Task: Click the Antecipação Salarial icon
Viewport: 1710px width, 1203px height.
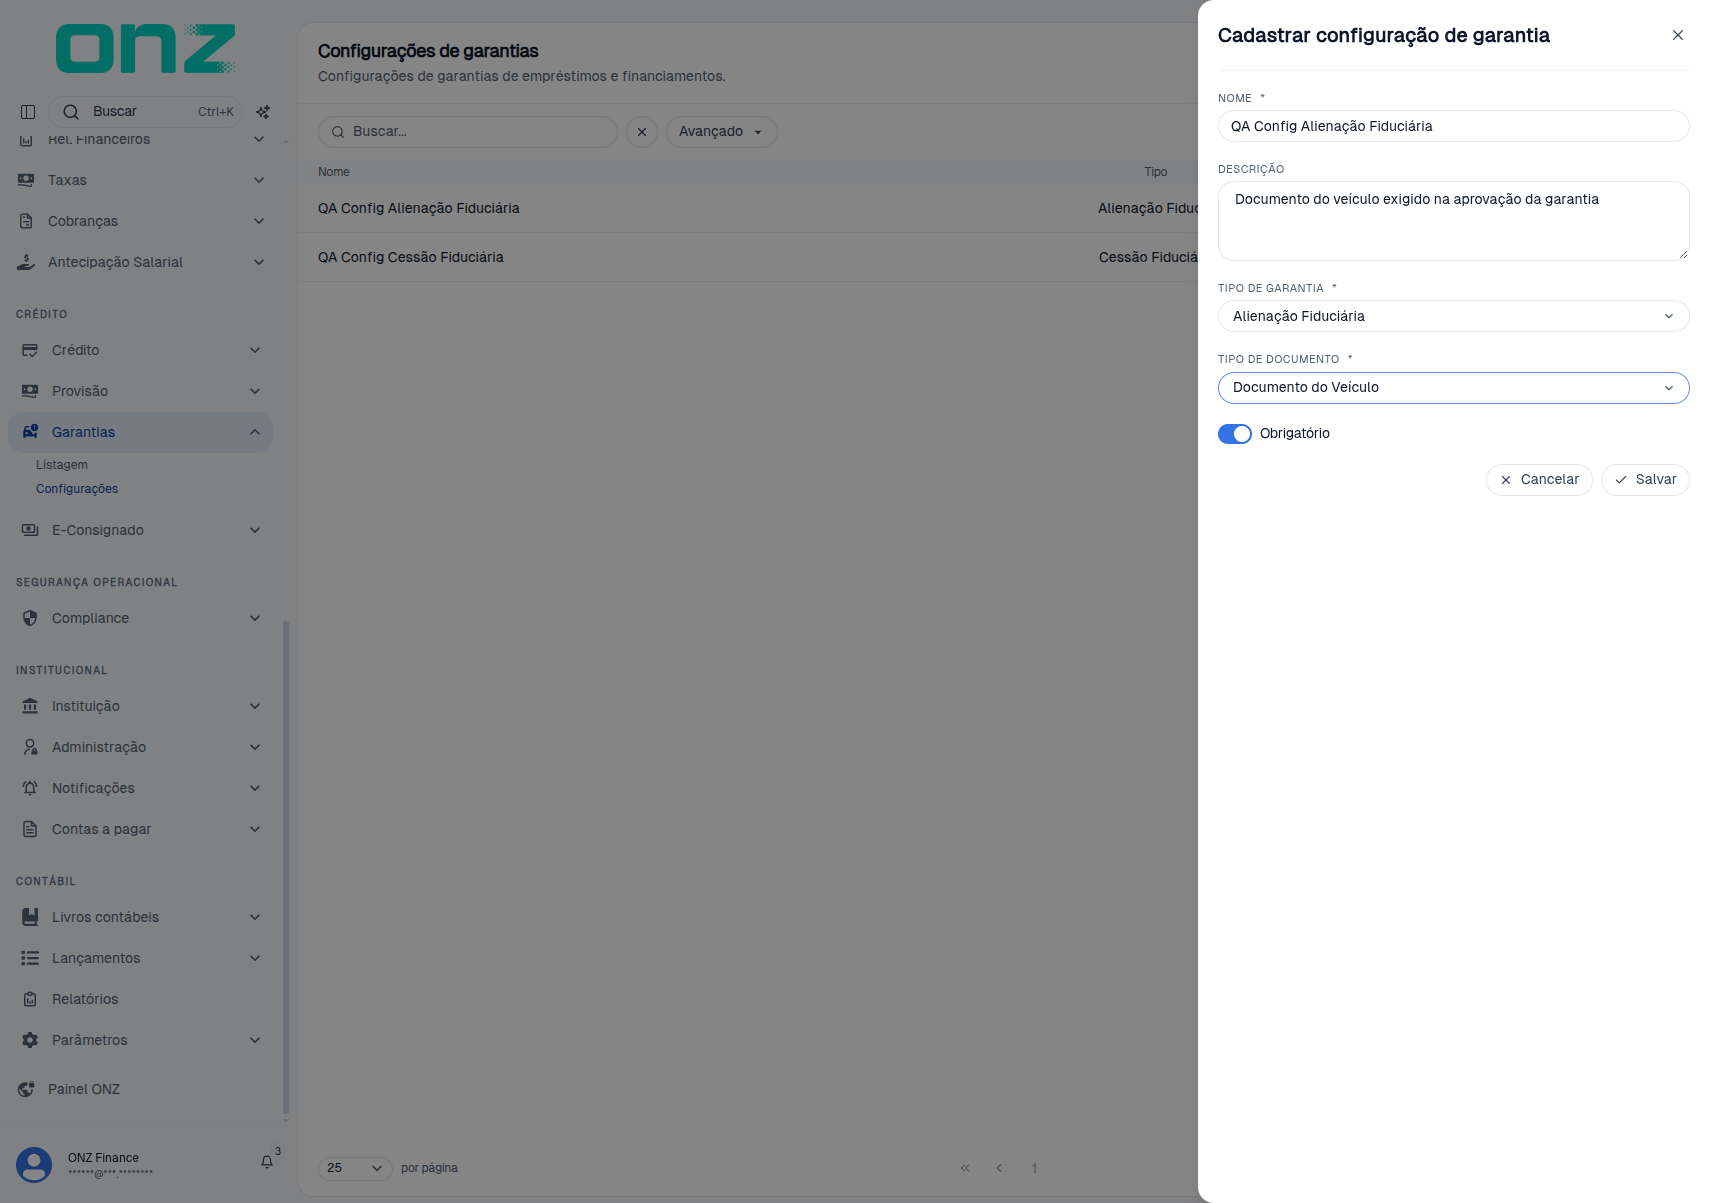Action: coord(26,262)
